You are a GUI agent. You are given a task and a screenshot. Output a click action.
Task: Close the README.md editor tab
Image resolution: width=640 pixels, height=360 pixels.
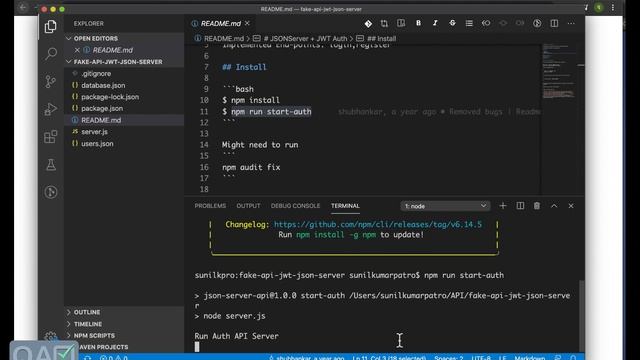247,24
